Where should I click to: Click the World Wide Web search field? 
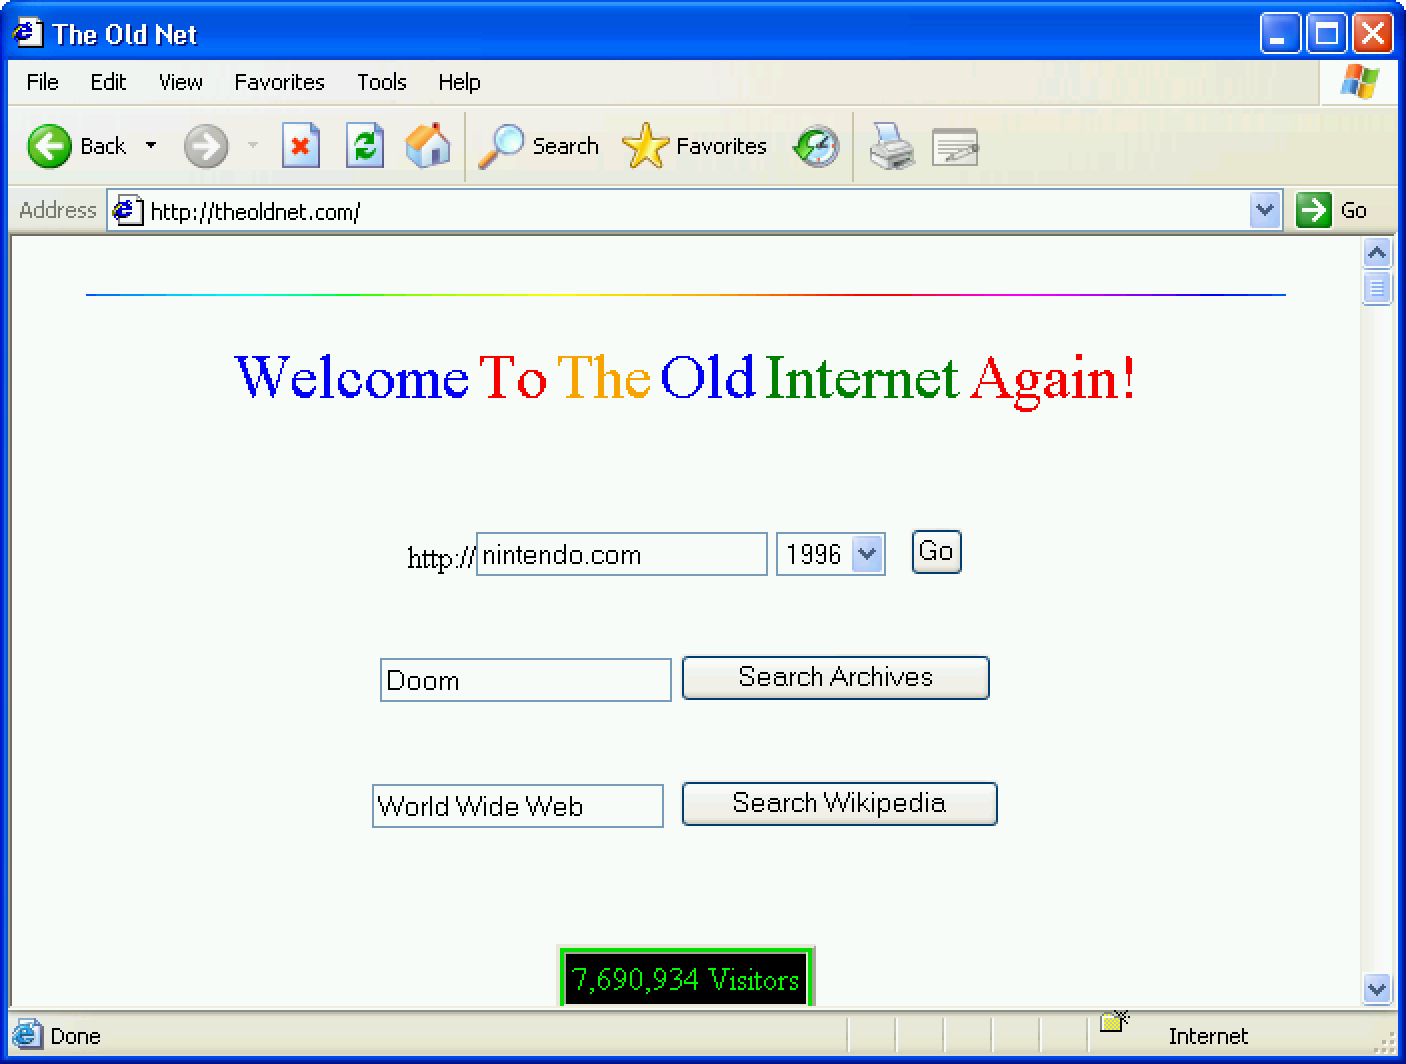pos(517,806)
